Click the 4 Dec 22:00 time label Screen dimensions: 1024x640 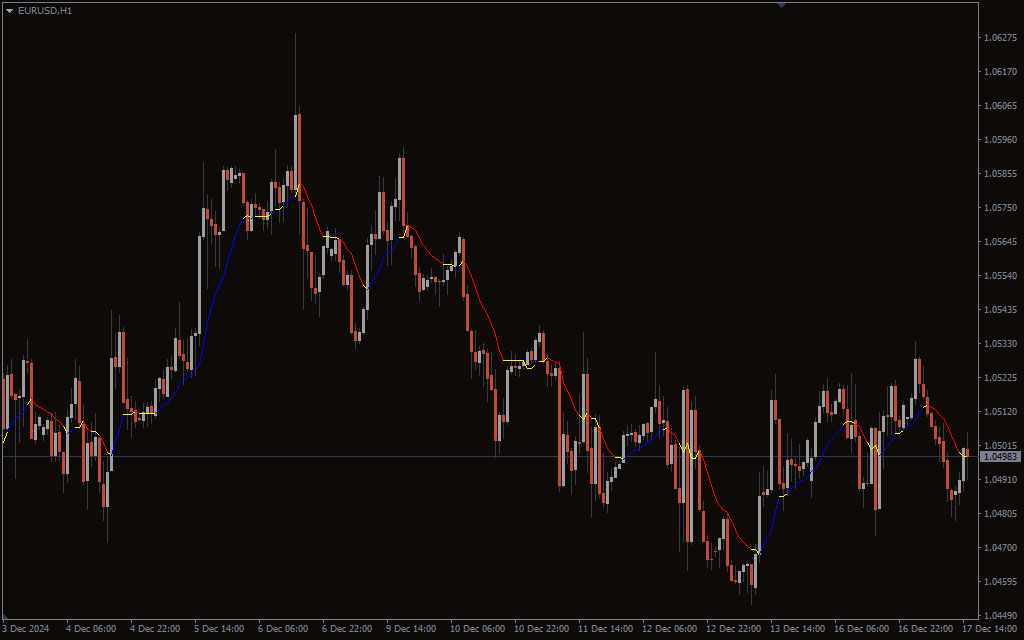pyautogui.click(x=155, y=629)
